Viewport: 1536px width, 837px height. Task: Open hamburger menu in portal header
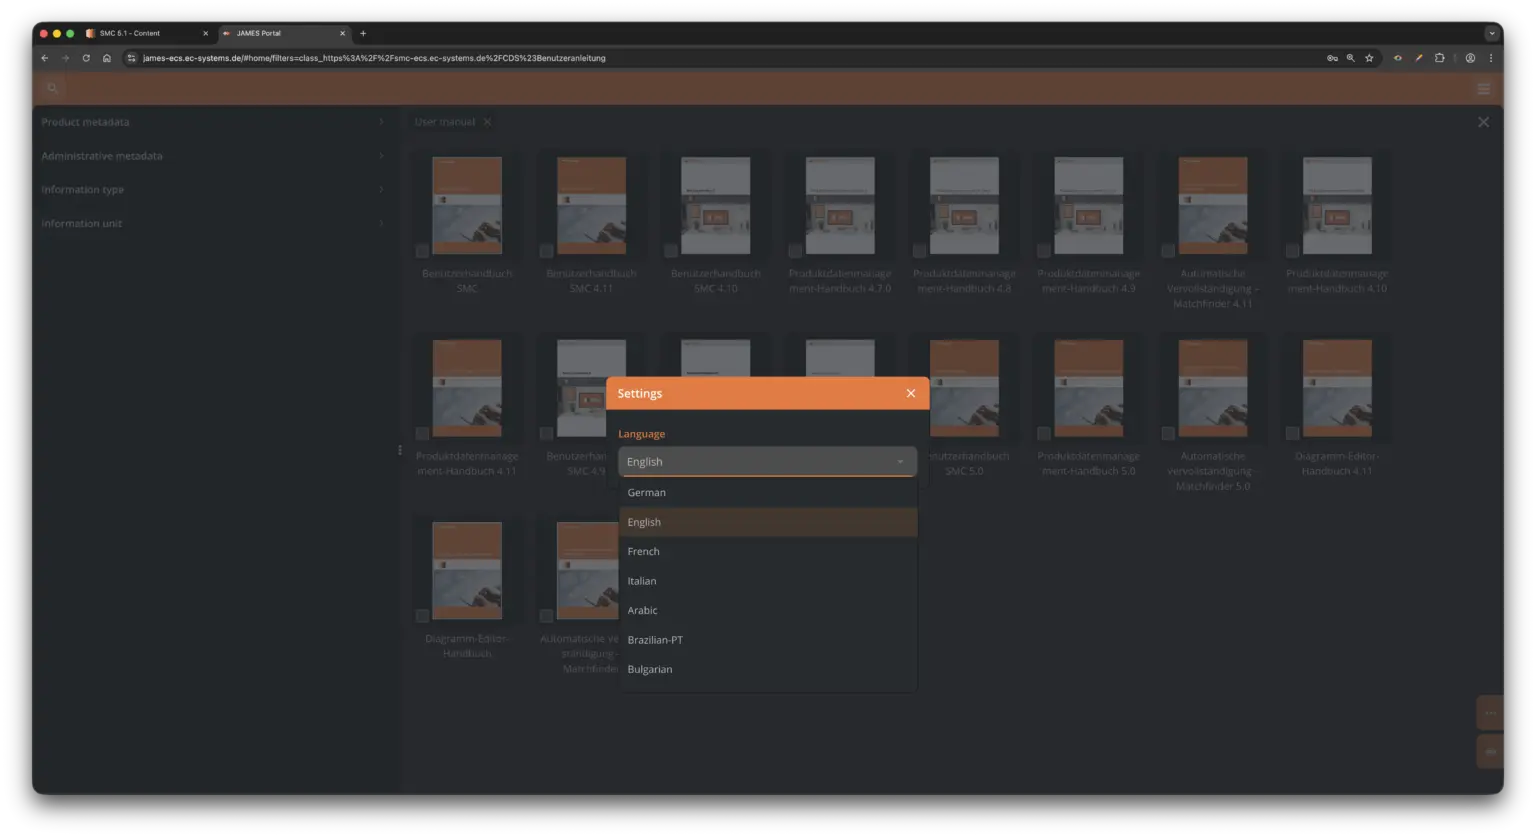[x=1483, y=89]
